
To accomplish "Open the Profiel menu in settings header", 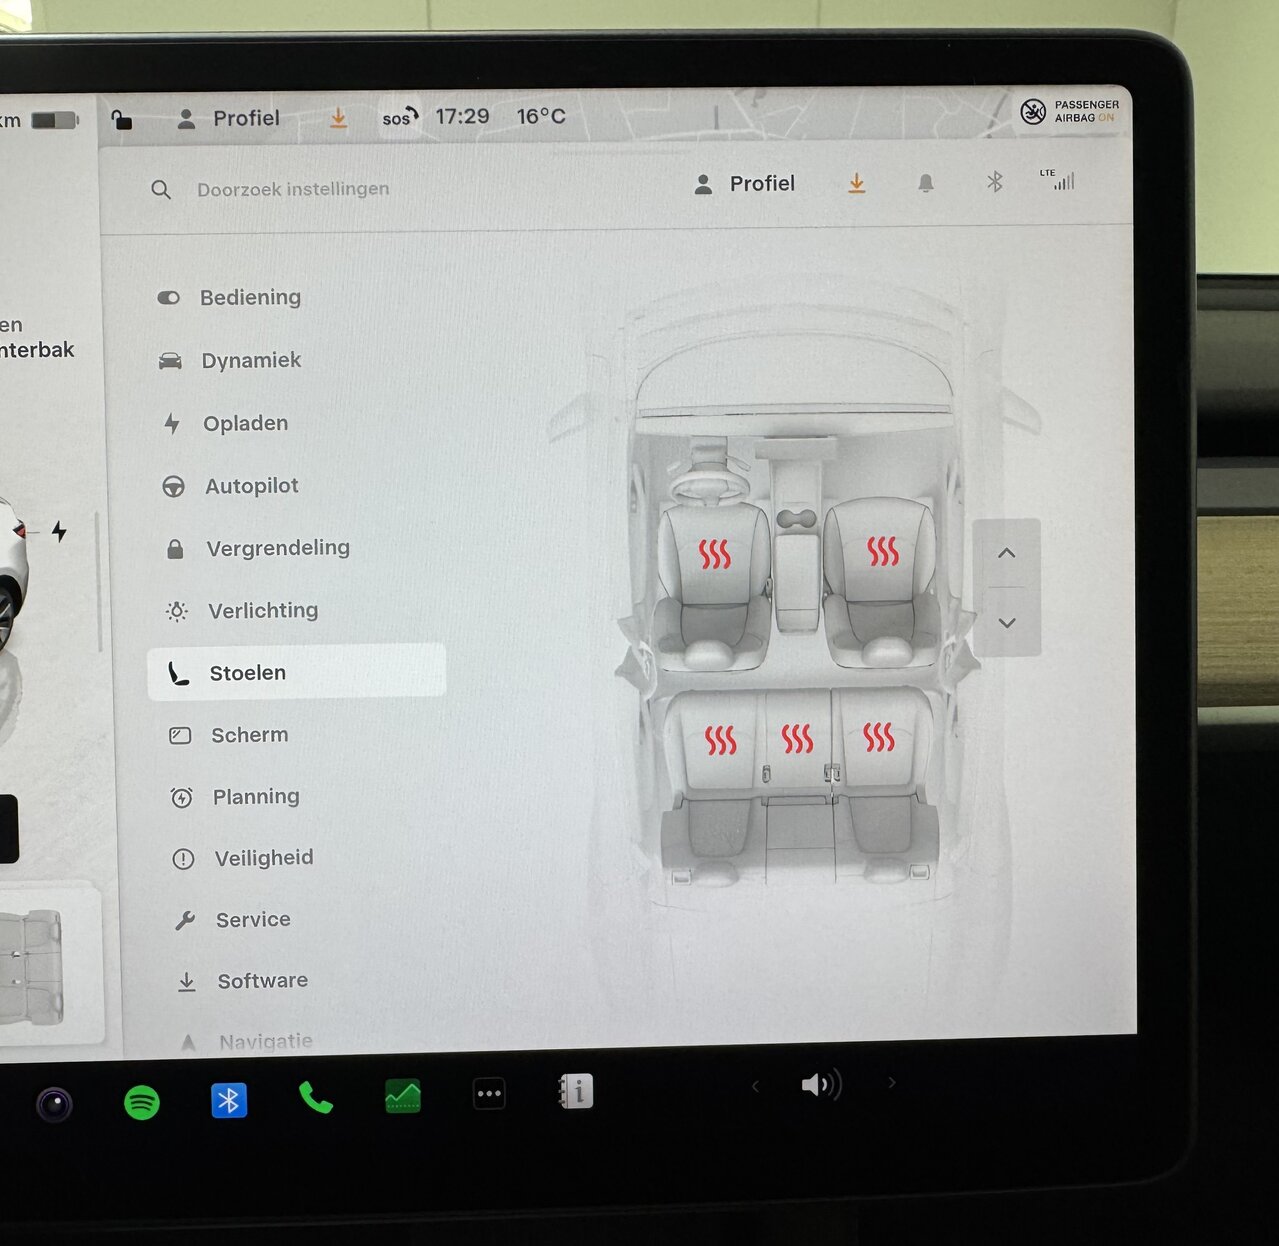I will pos(745,184).
